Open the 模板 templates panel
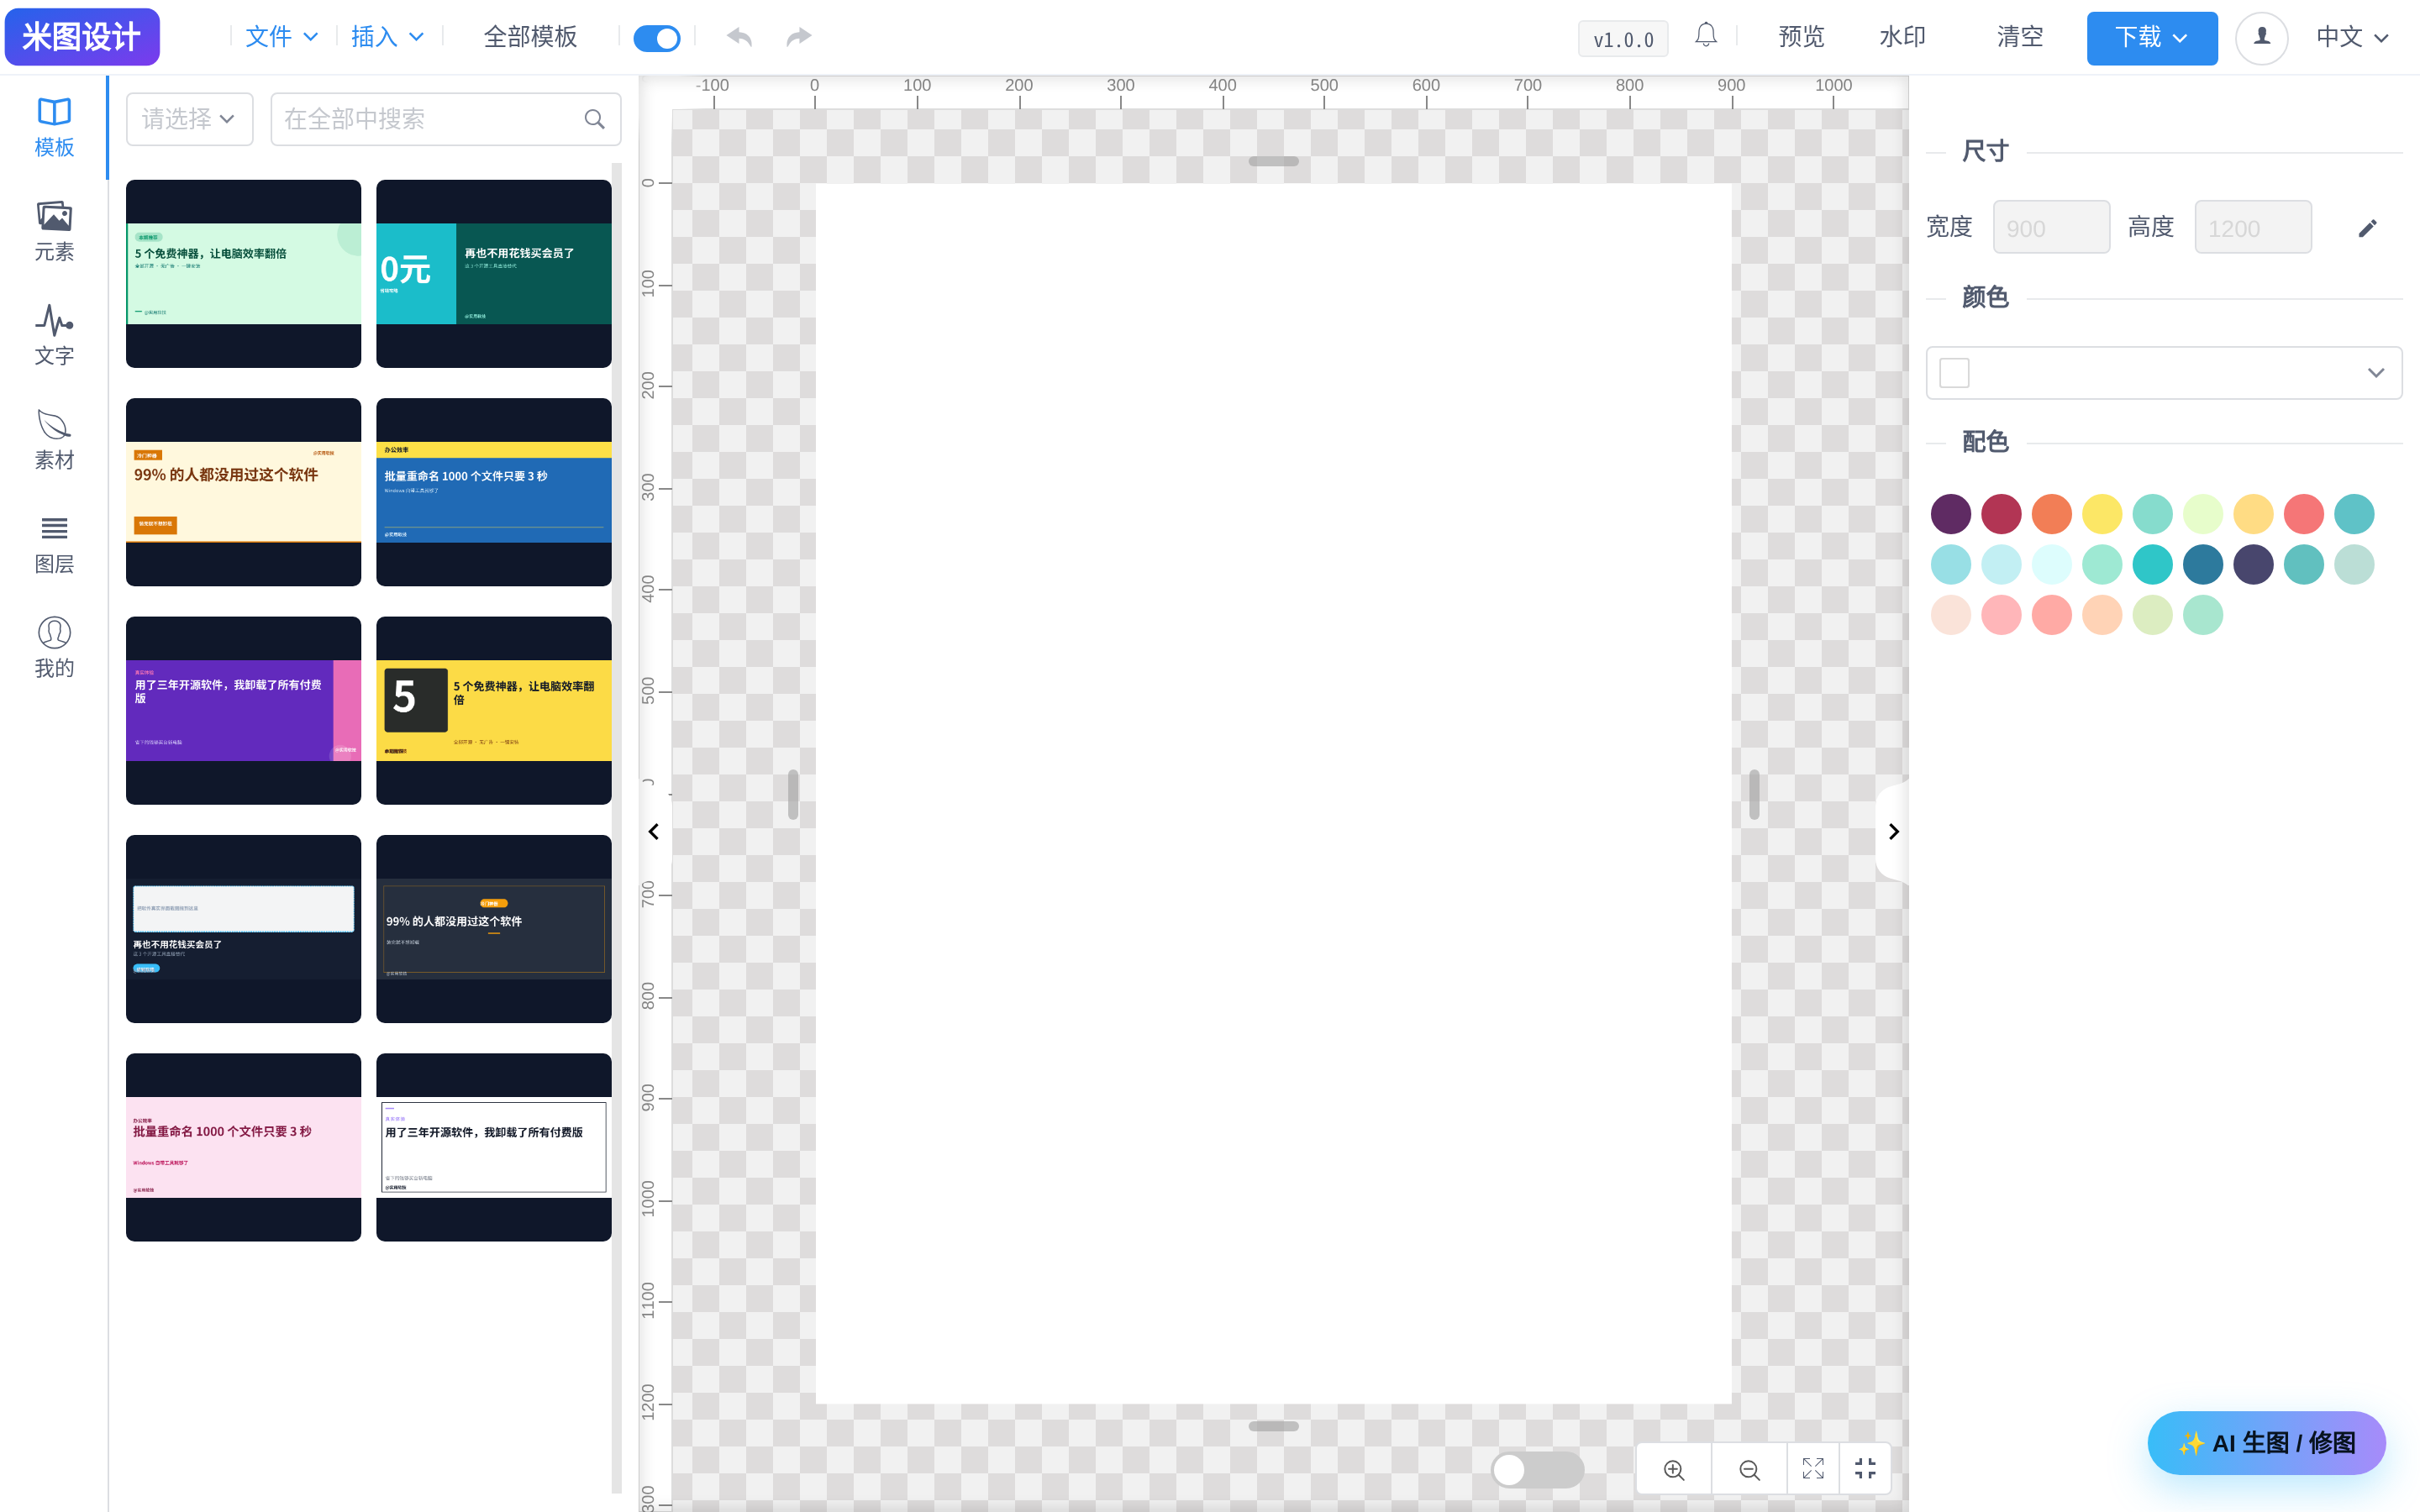 click(54, 127)
